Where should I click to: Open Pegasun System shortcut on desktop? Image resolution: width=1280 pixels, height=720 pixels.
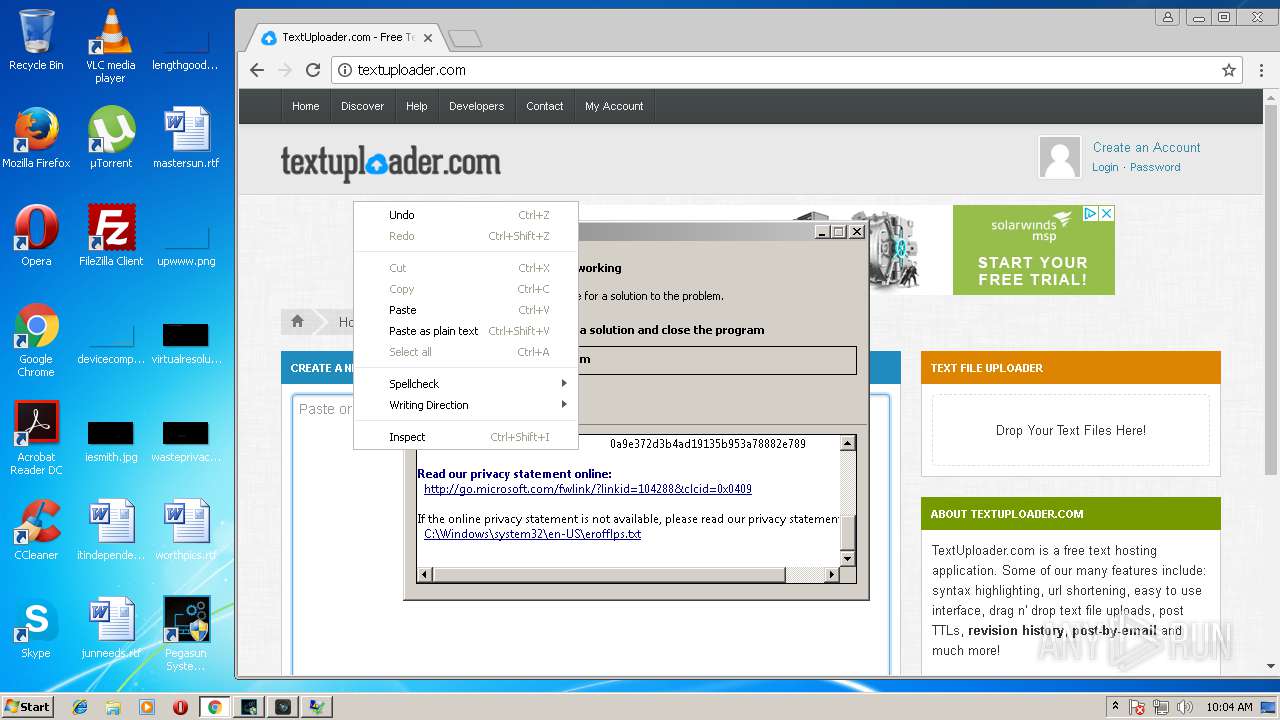186,634
